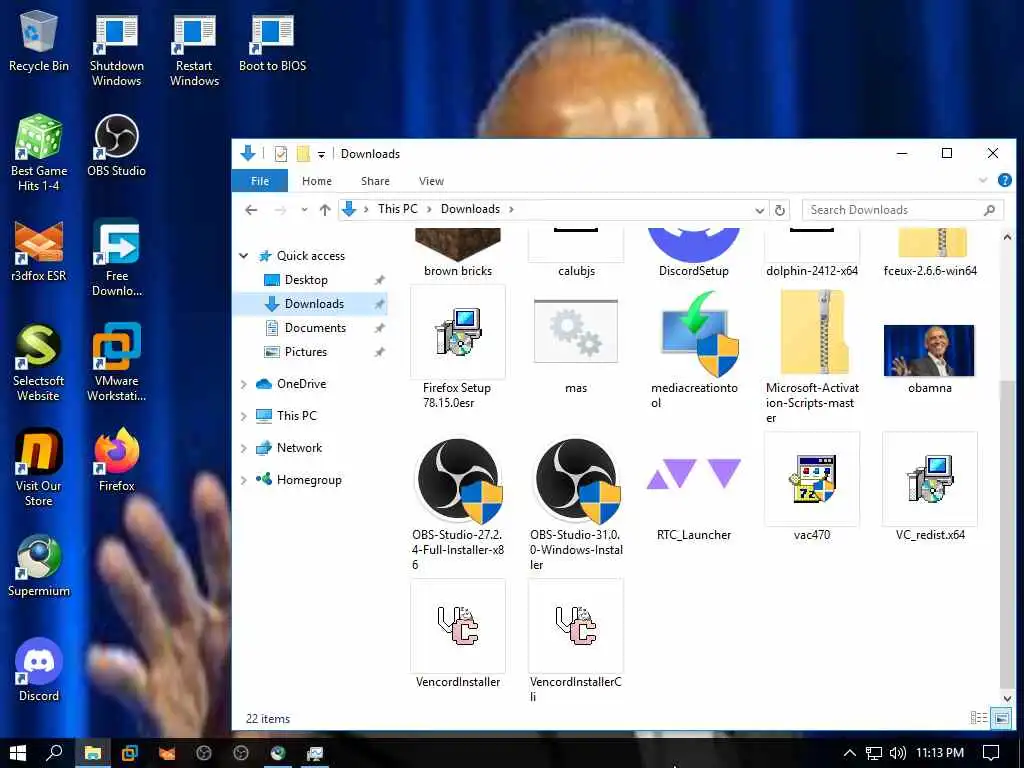Open Explorer help with question mark
This screenshot has width=1024, height=768.
point(1004,180)
